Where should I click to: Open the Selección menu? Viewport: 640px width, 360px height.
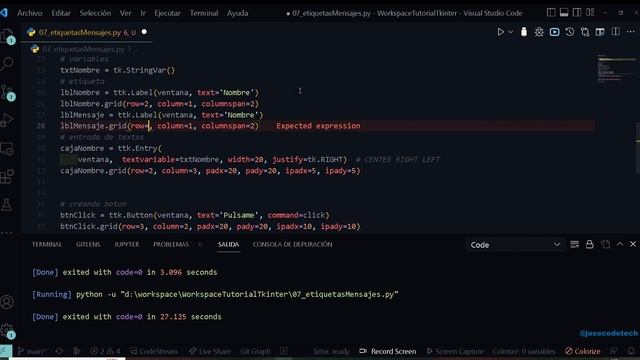coord(95,13)
